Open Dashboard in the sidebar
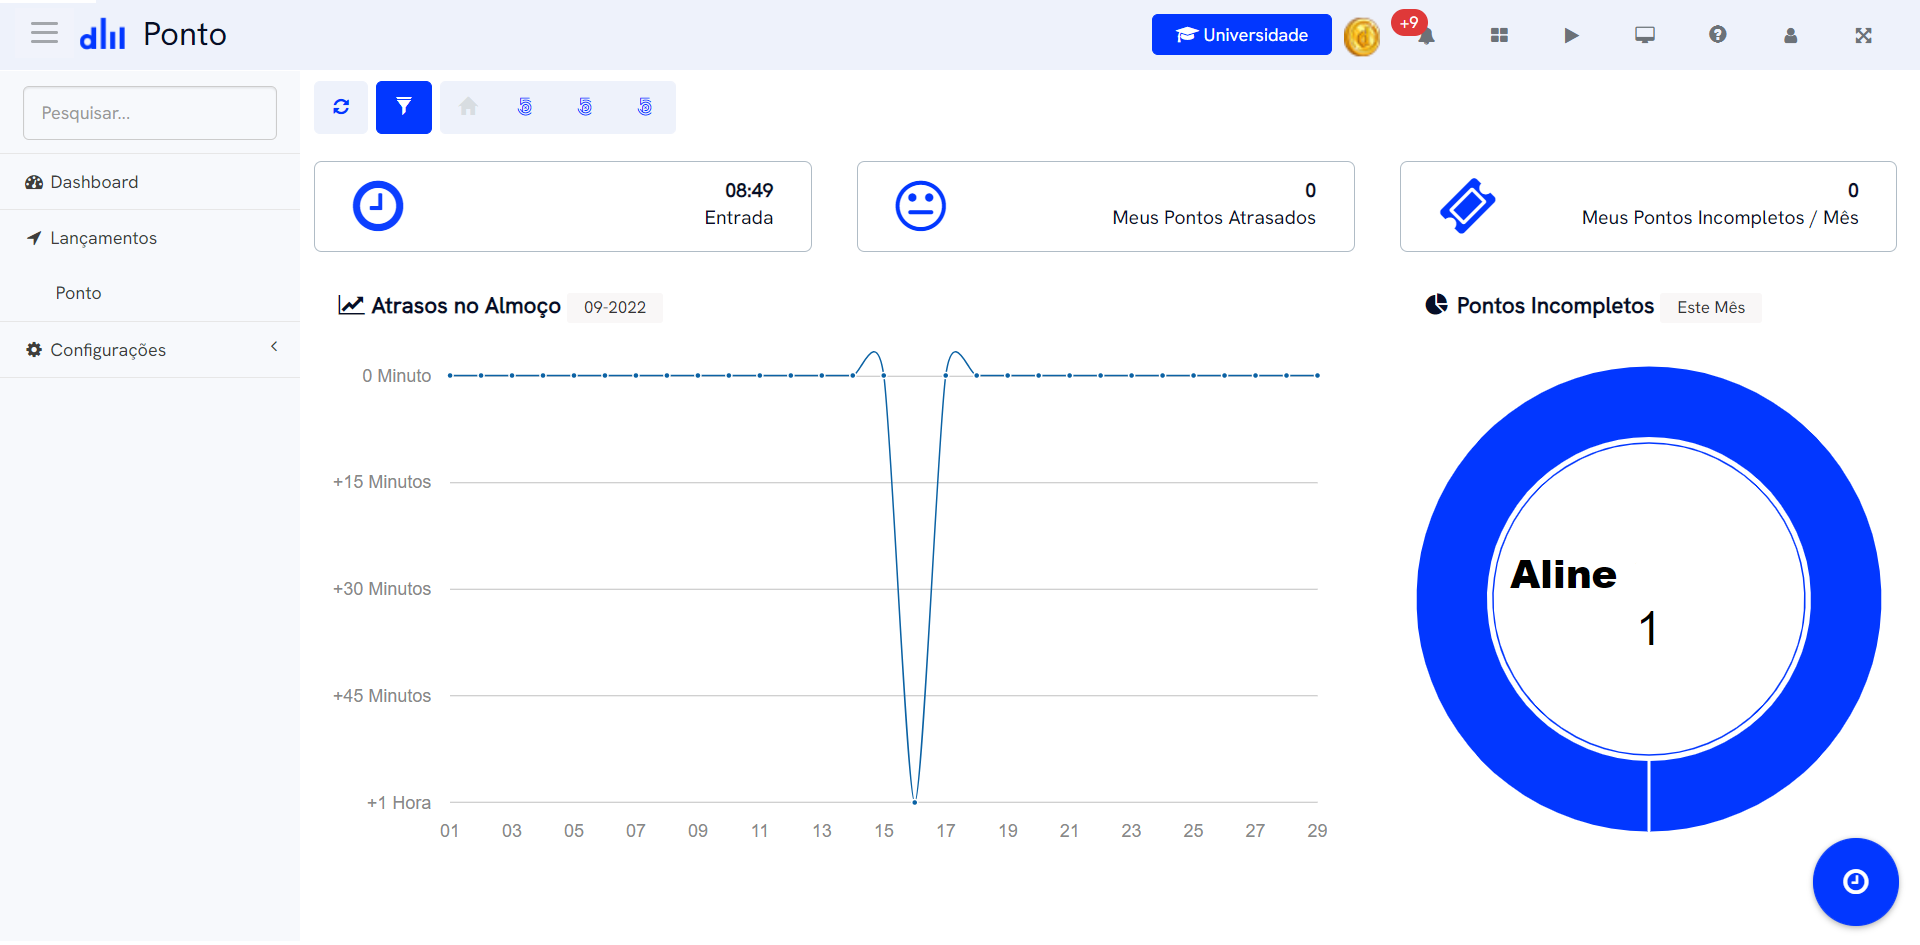The image size is (1920, 945). point(150,182)
